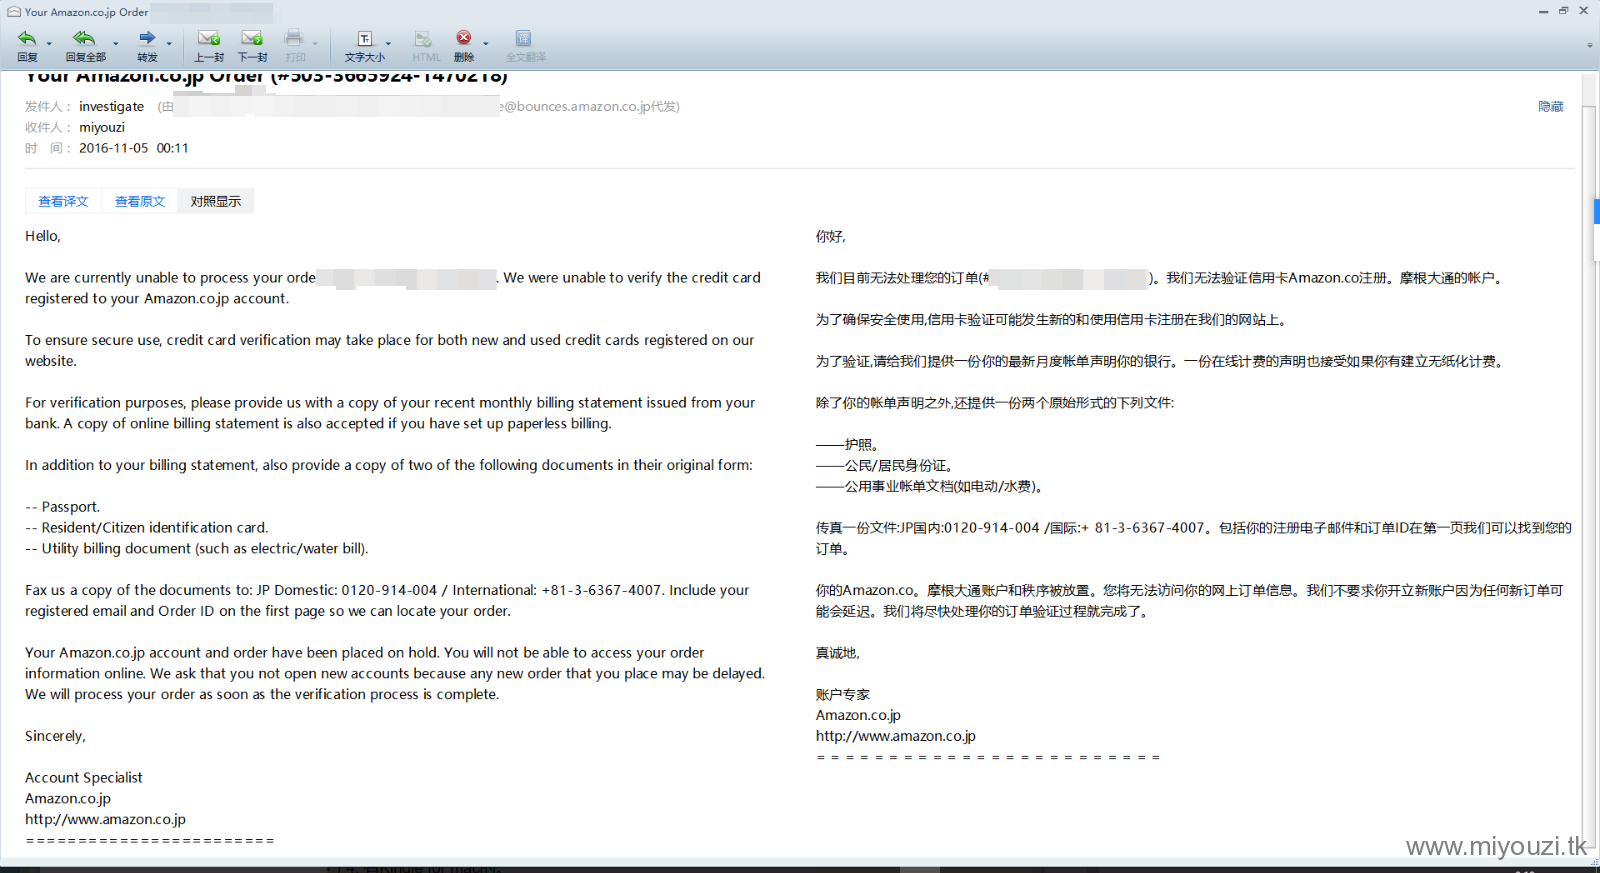1600x873 pixels.
Task: Click the Text Size (文字大小) icon
Action: point(365,39)
